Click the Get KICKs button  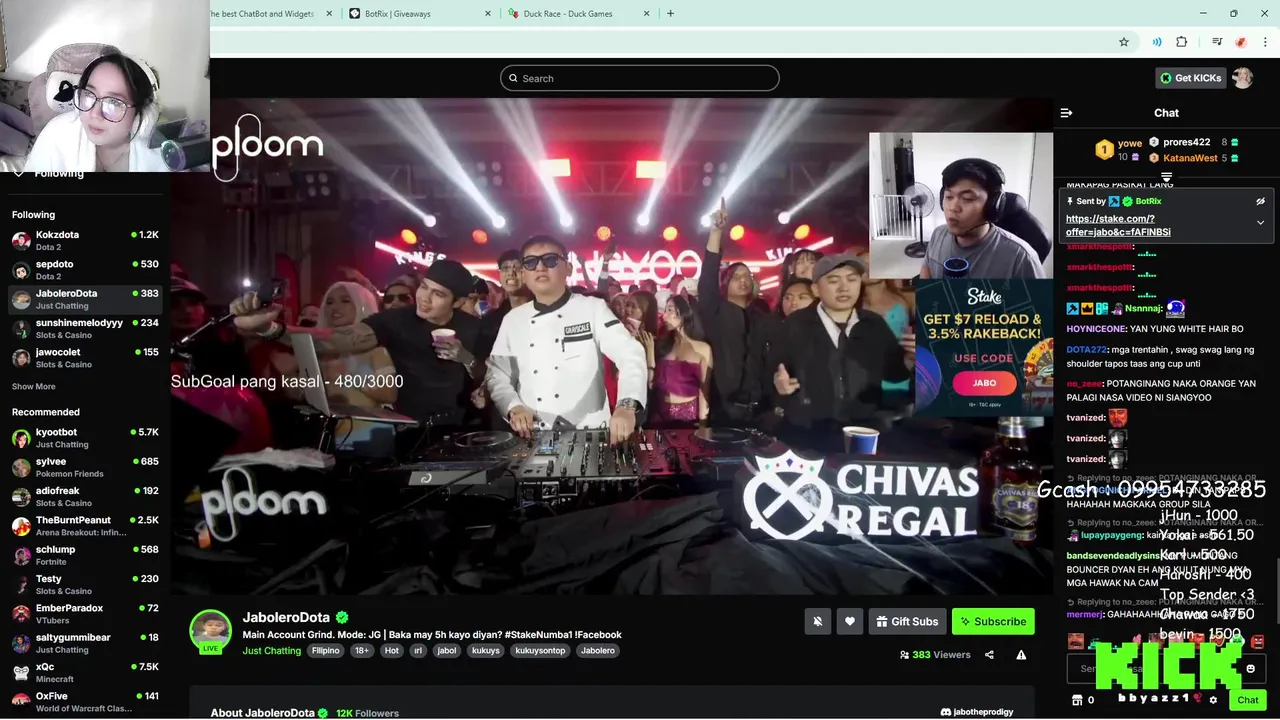tap(1190, 78)
